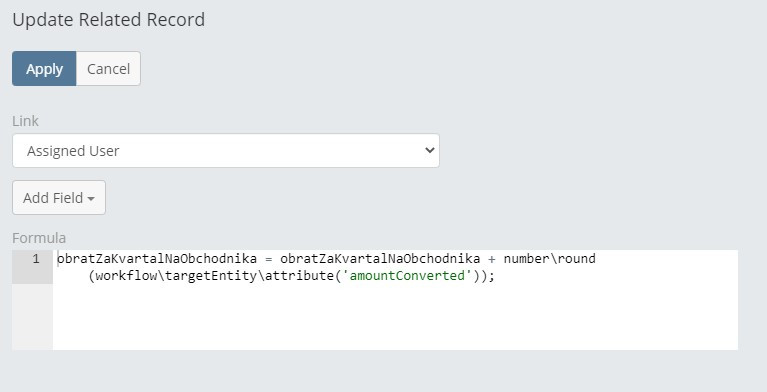Click the green 'amountConverted' string in formula
767x392 pixels.
[407, 276]
